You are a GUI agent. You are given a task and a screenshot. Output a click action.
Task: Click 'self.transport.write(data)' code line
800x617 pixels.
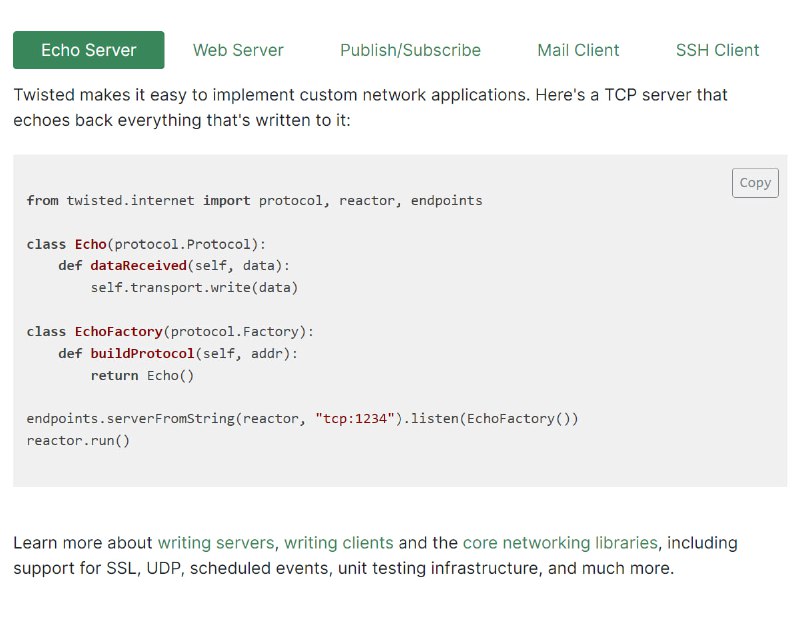click(x=194, y=288)
